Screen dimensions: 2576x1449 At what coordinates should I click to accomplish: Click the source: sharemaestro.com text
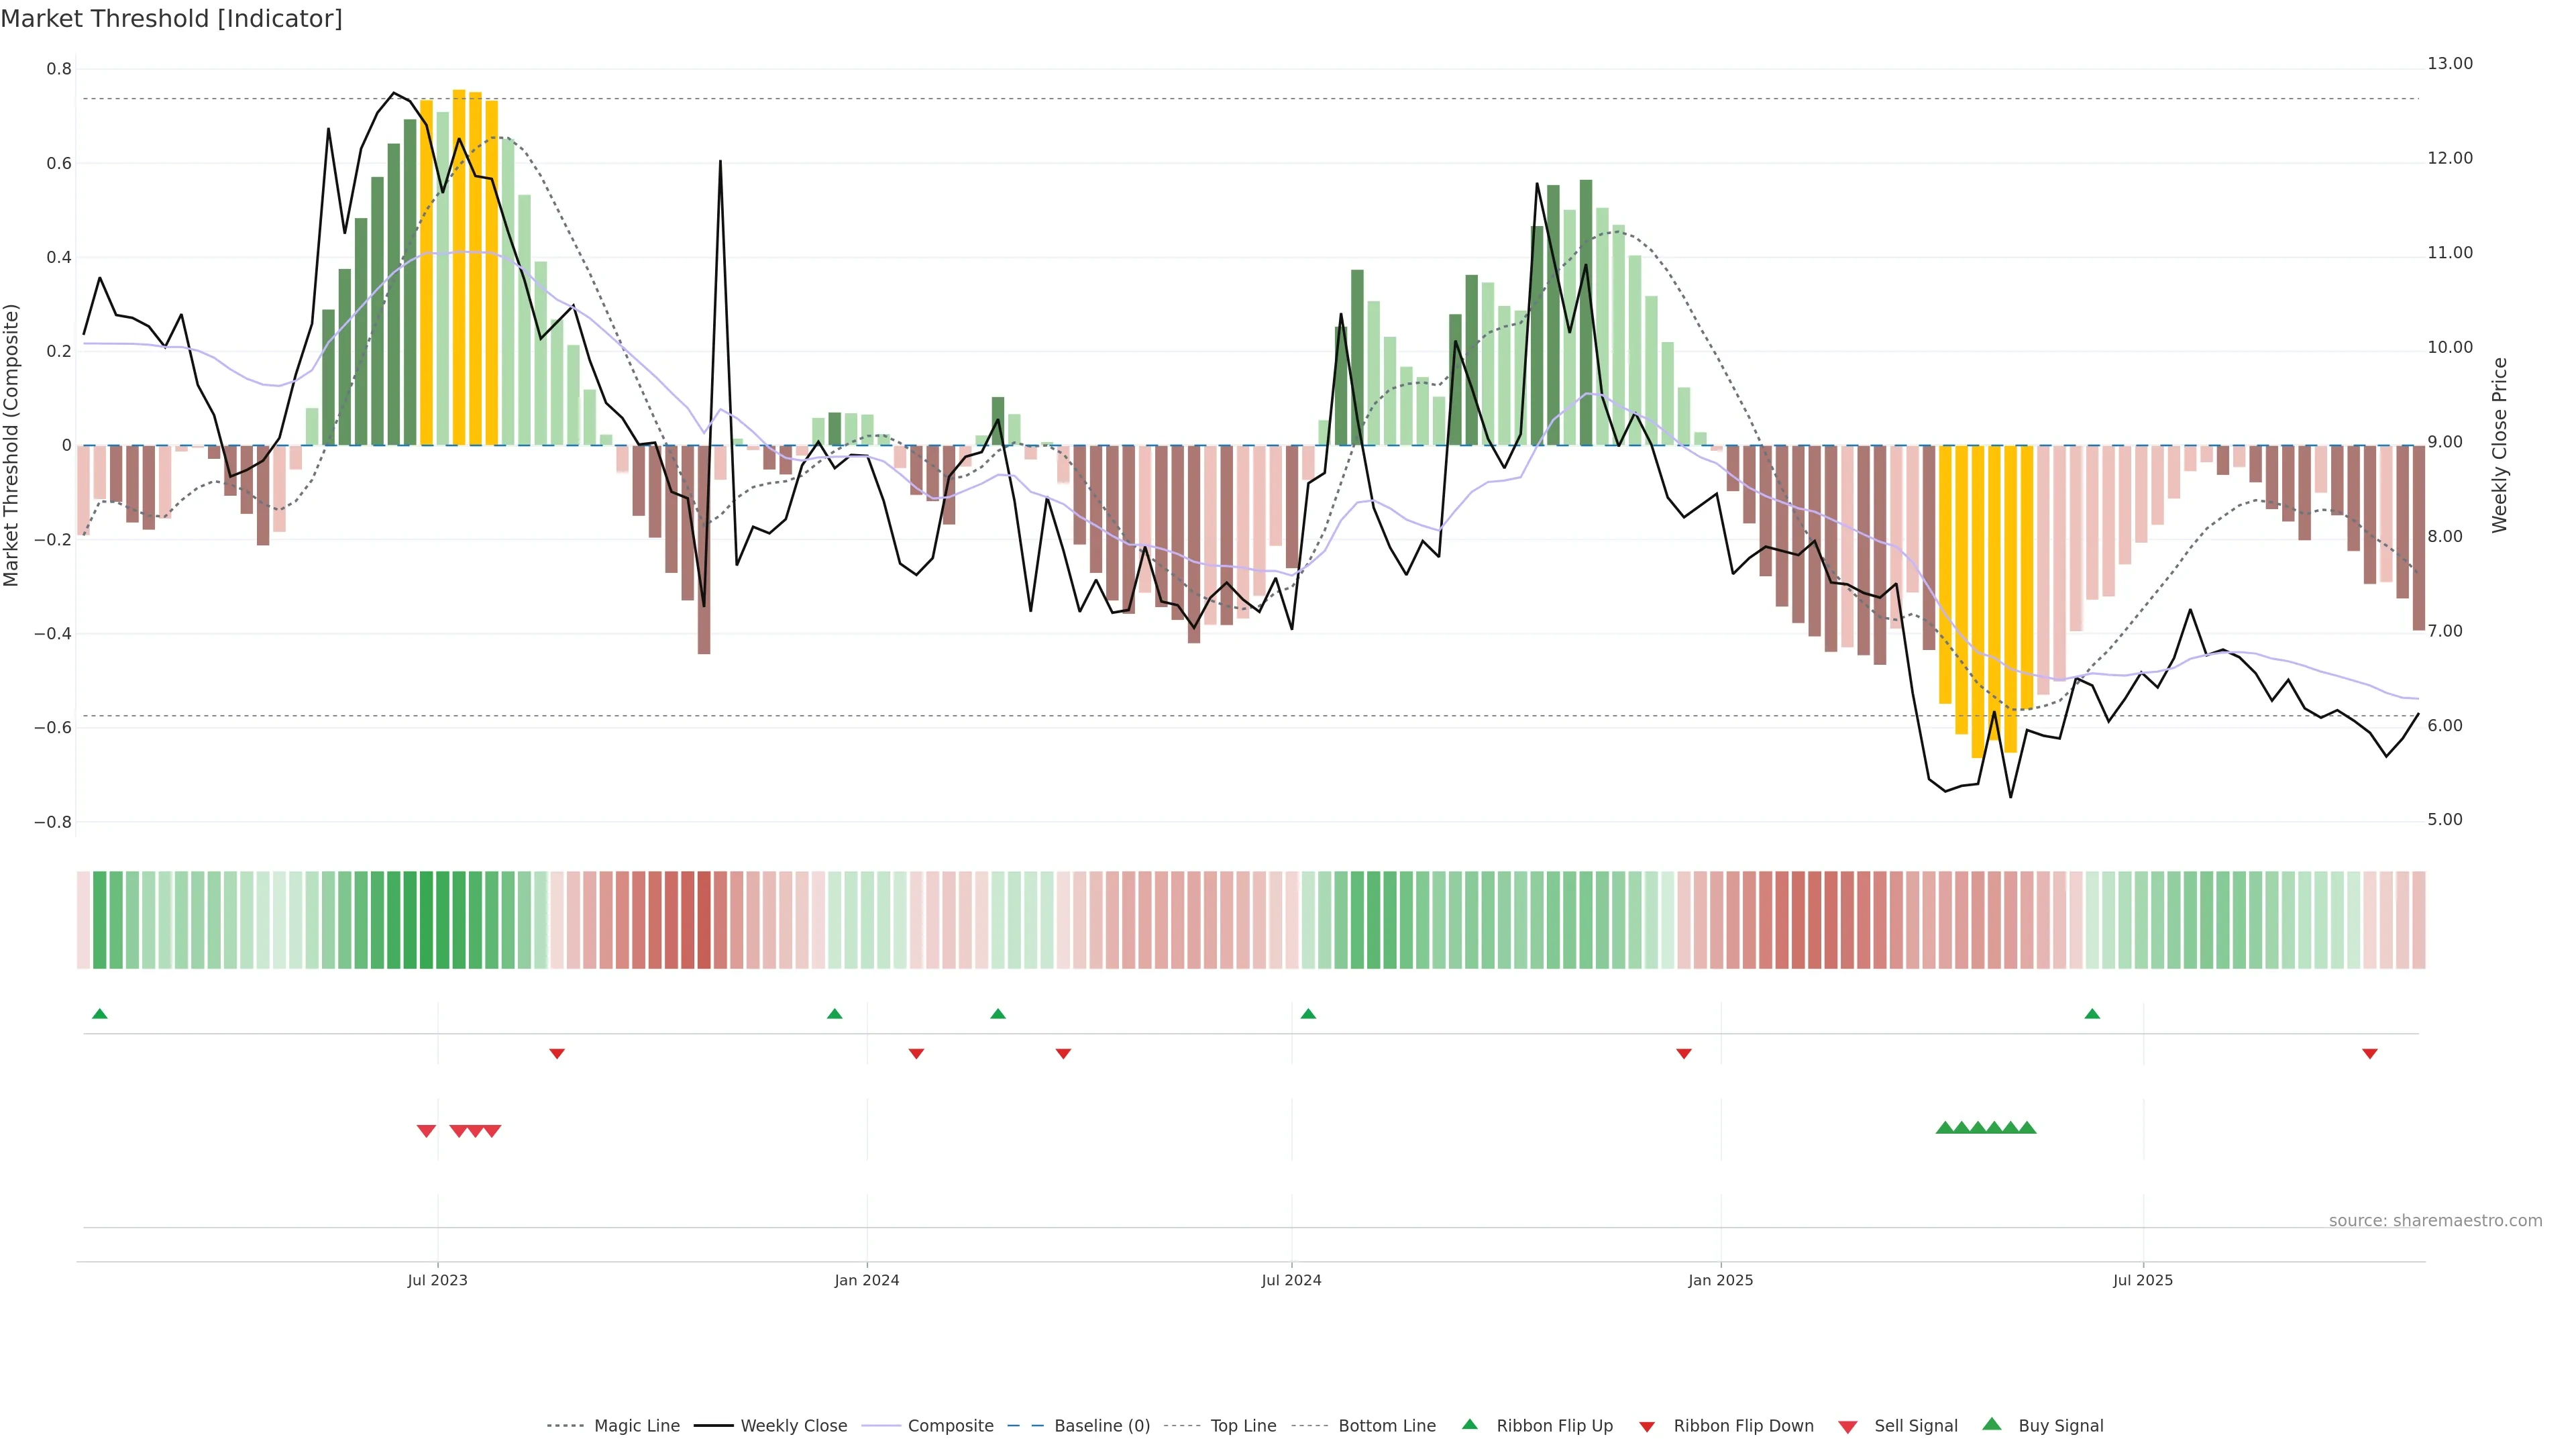point(2435,1220)
